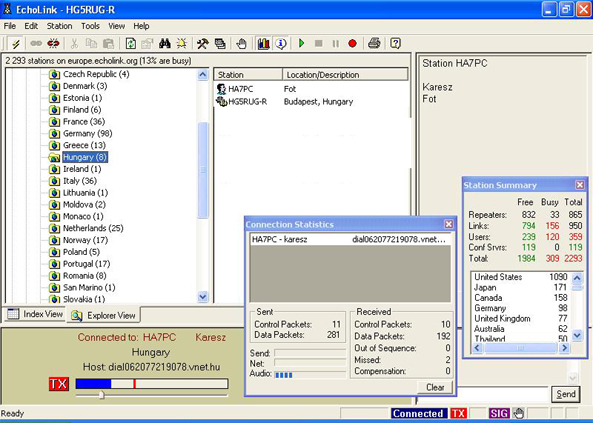Select Netherlands (25) in tree
The height and width of the screenshot is (423, 593).
click(x=93, y=228)
